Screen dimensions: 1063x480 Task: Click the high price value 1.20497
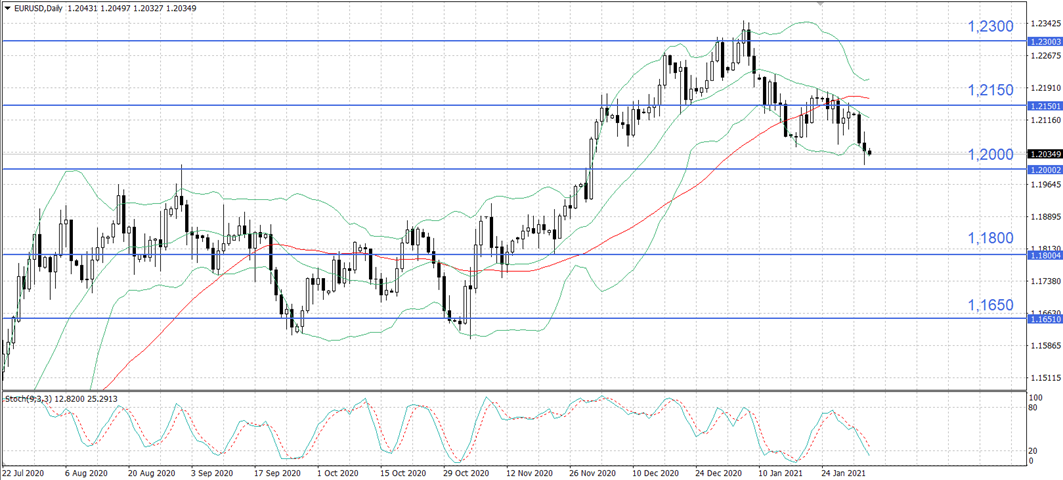point(115,7)
